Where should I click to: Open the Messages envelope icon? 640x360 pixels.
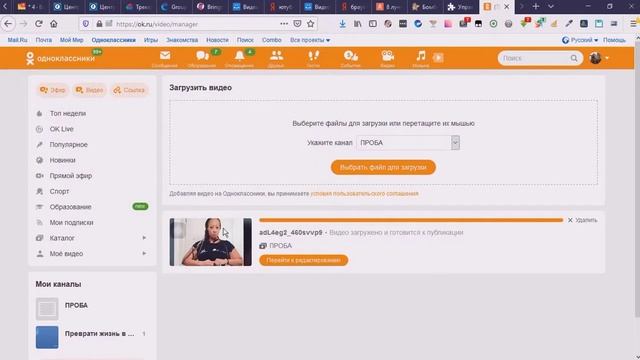pos(165,56)
